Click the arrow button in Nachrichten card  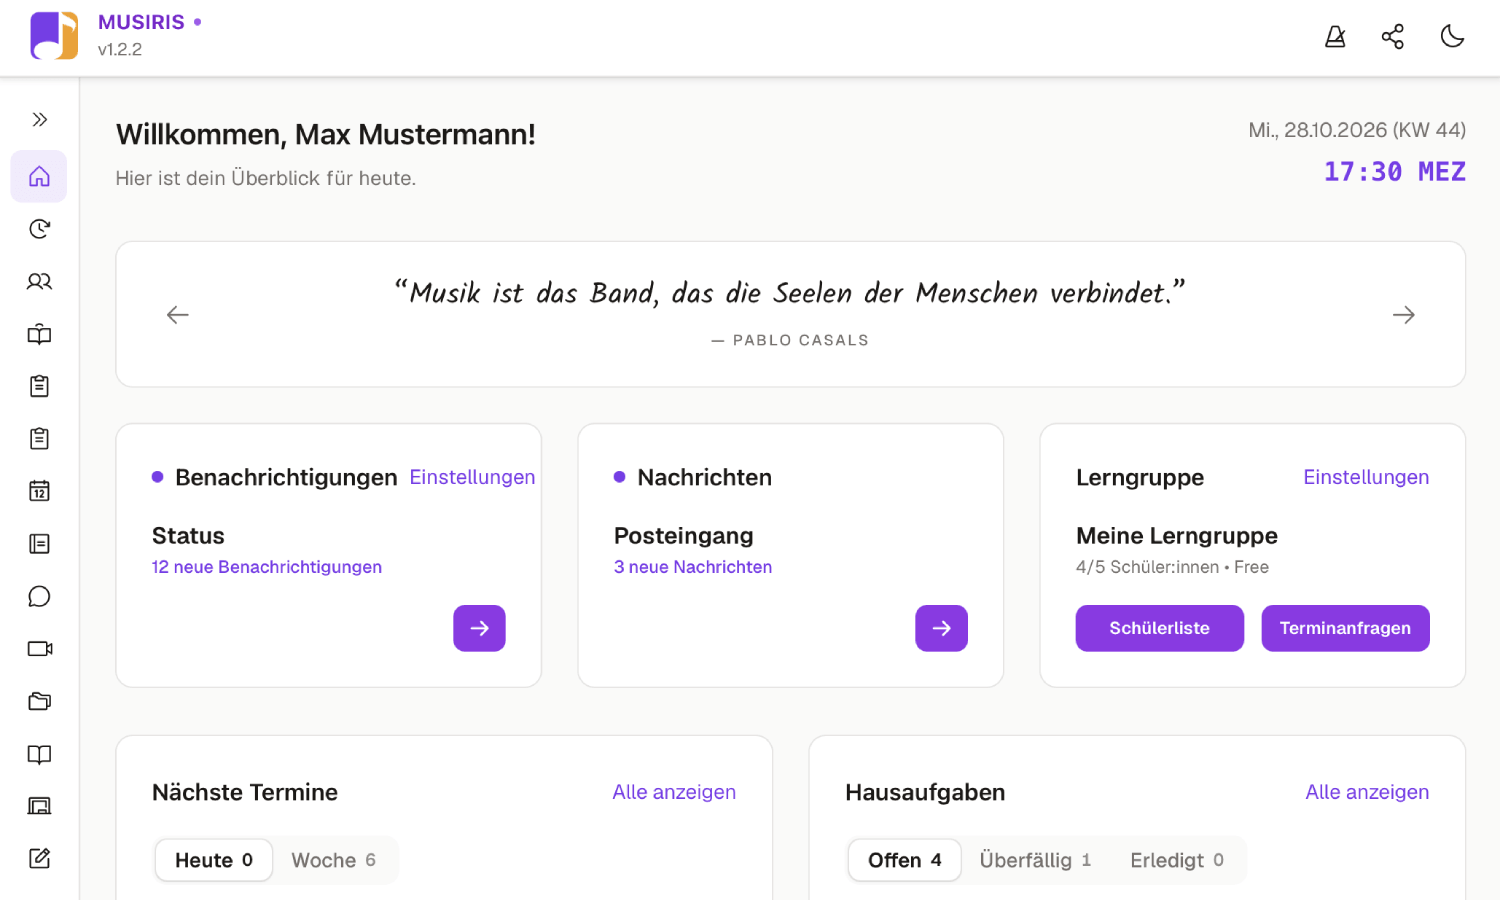pos(941,628)
